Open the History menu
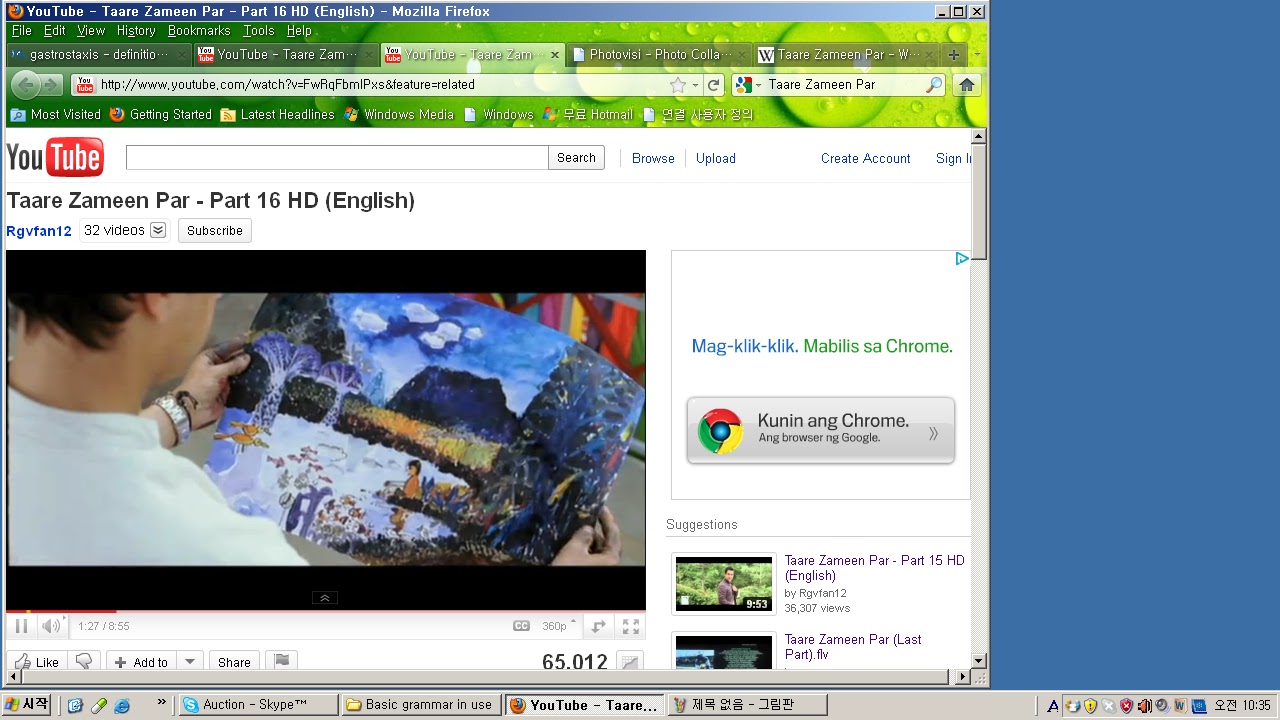Screen dimensions: 1280x720 pyautogui.click(x=136, y=31)
